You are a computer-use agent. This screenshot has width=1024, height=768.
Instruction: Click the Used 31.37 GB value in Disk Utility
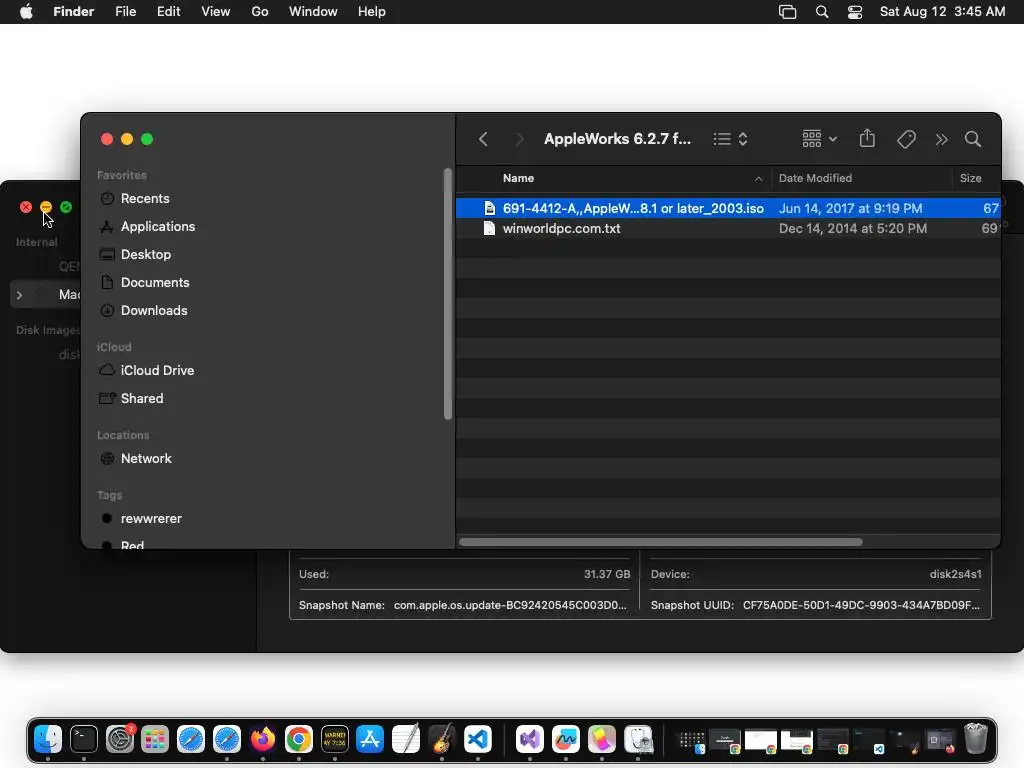tap(607, 574)
